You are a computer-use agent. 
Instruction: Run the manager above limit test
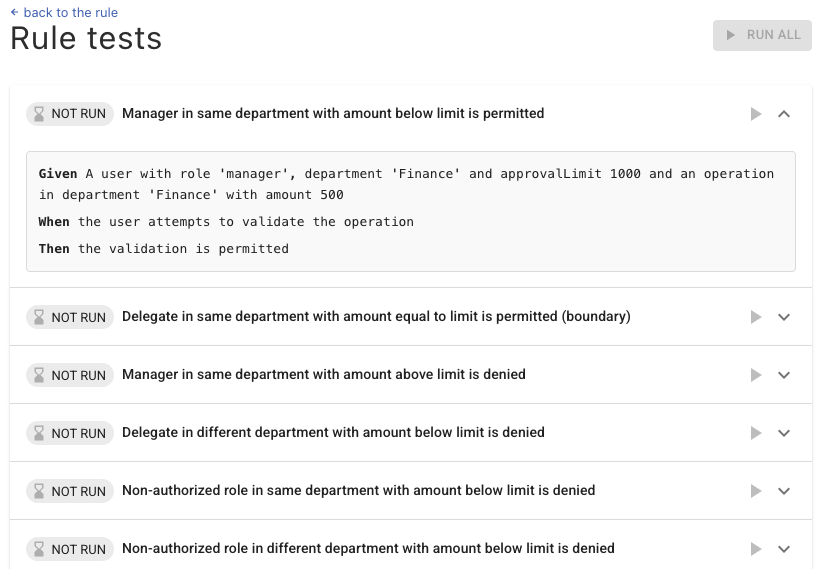coord(756,375)
